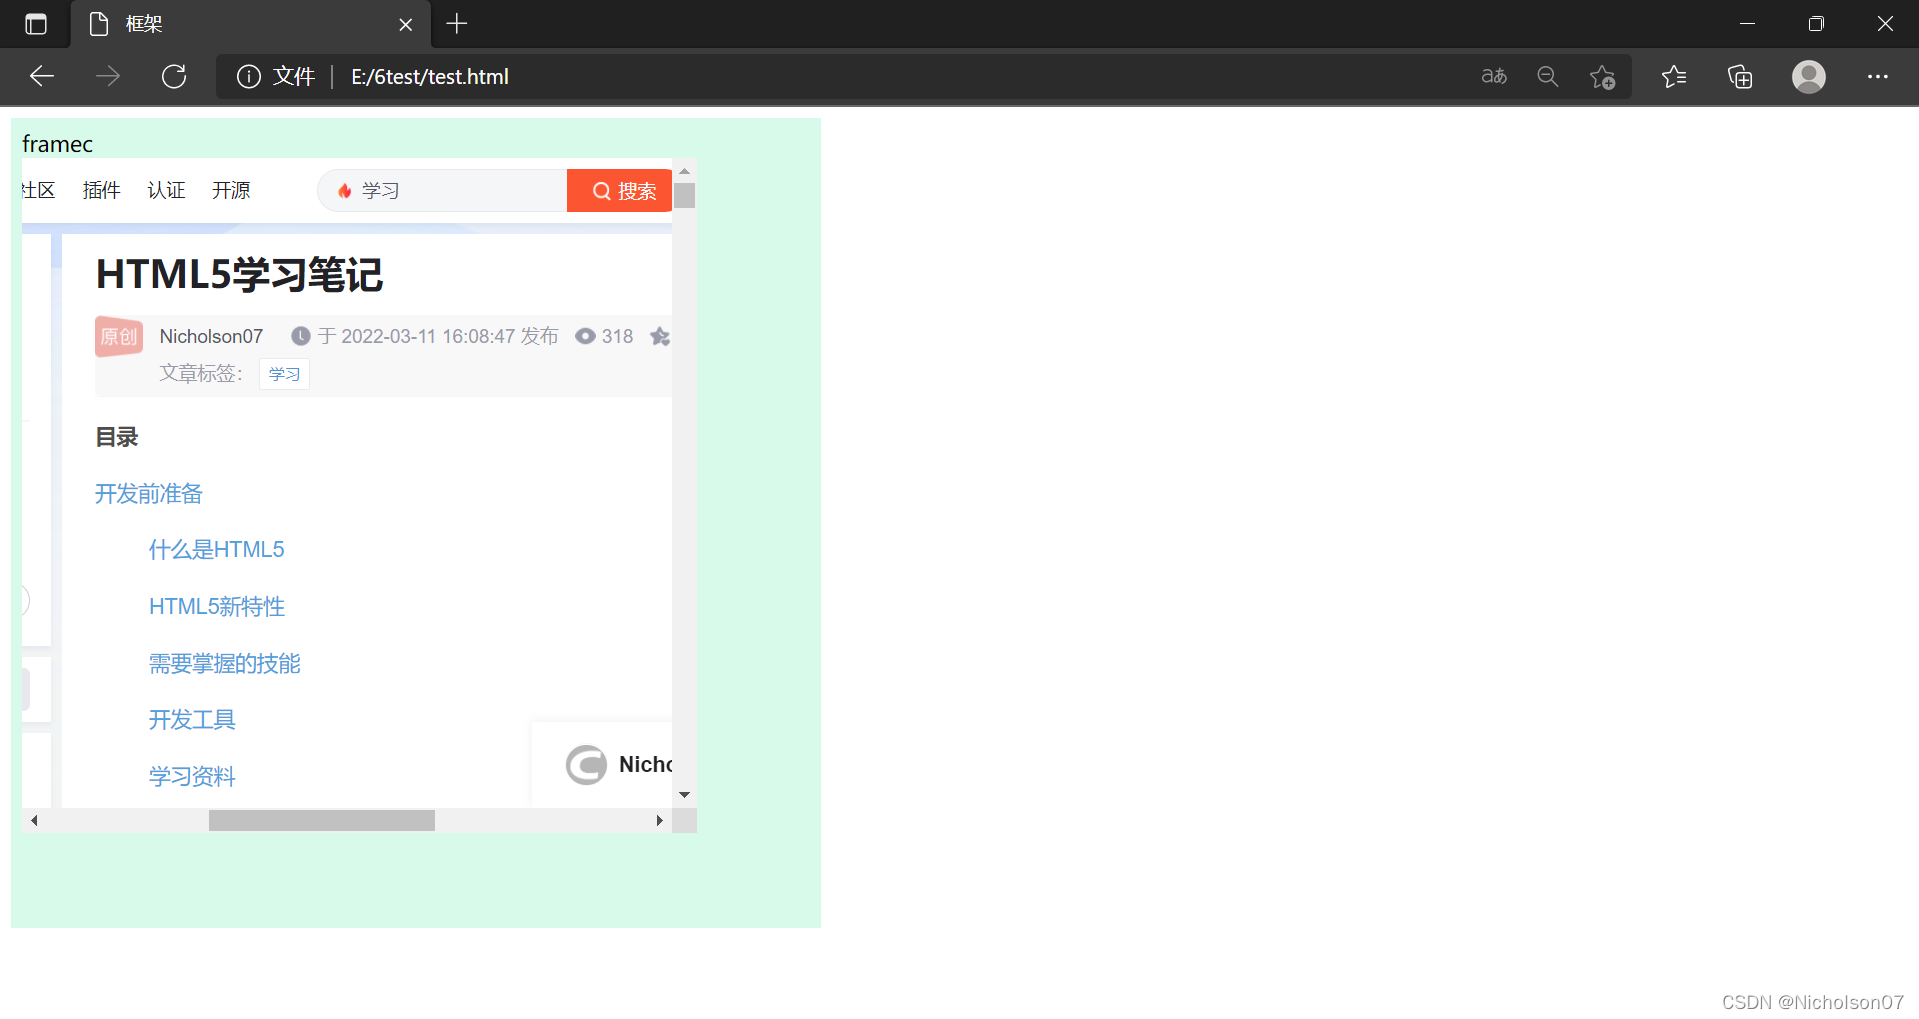Close the 框架 tab
Viewport: 1919px width, 1019px height.
[x=406, y=24]
